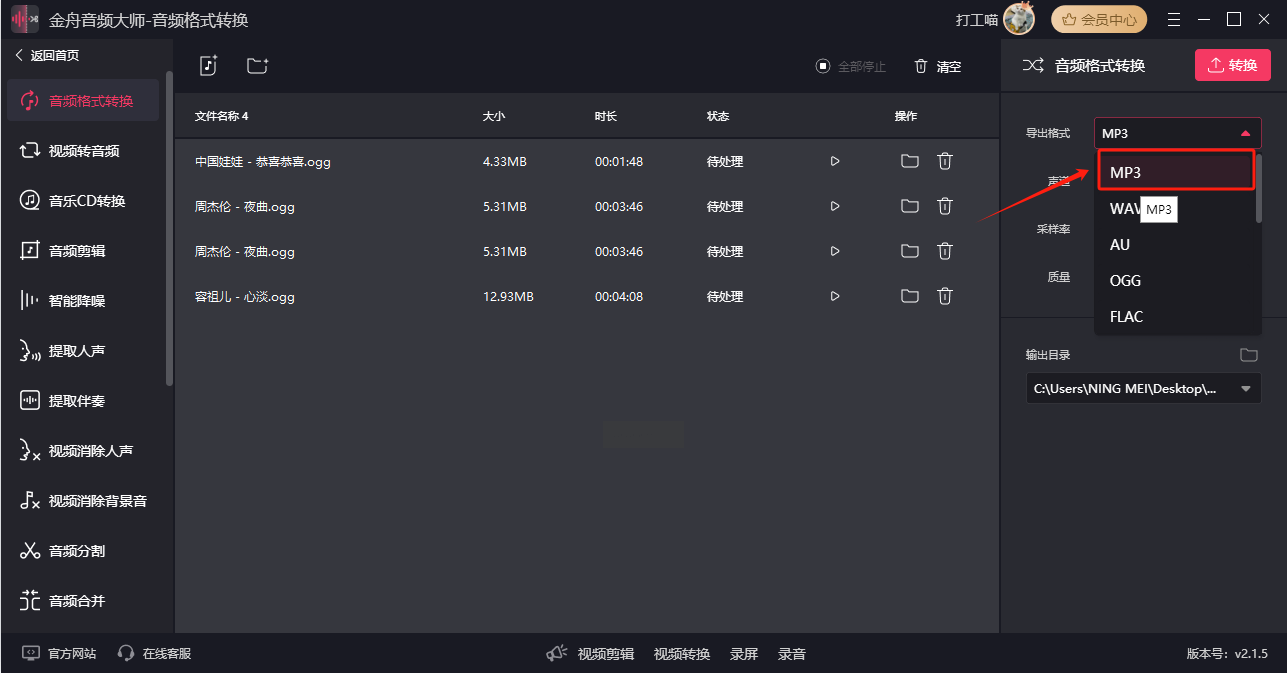
Task: Open 官方网站 official website link
Action: (x=60, y=653)
